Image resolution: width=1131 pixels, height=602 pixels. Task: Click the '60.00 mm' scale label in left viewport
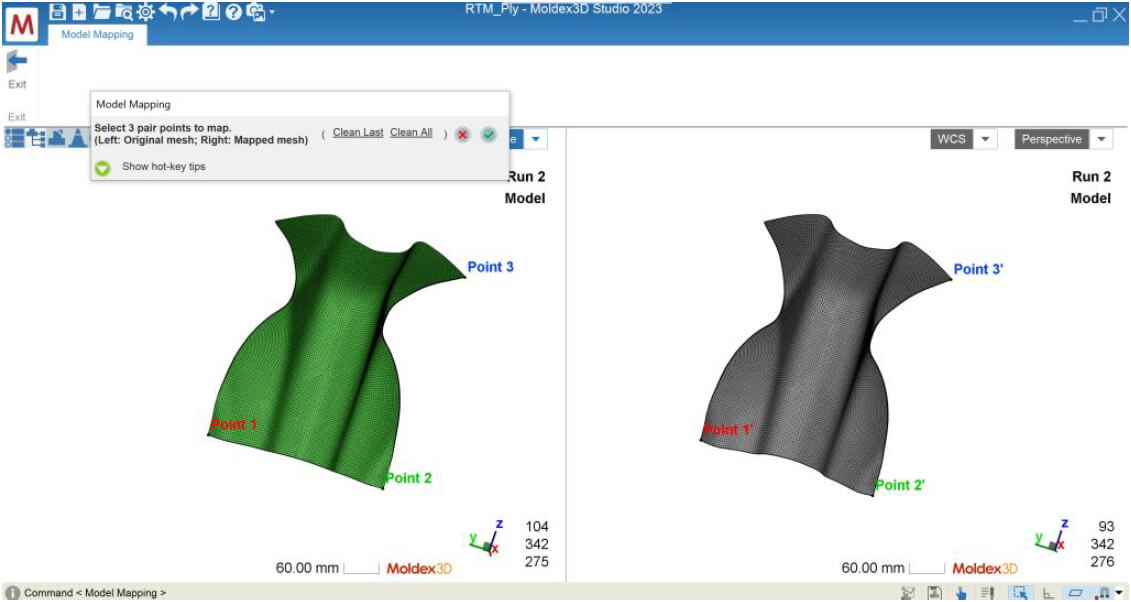click(x=307, y=568)
